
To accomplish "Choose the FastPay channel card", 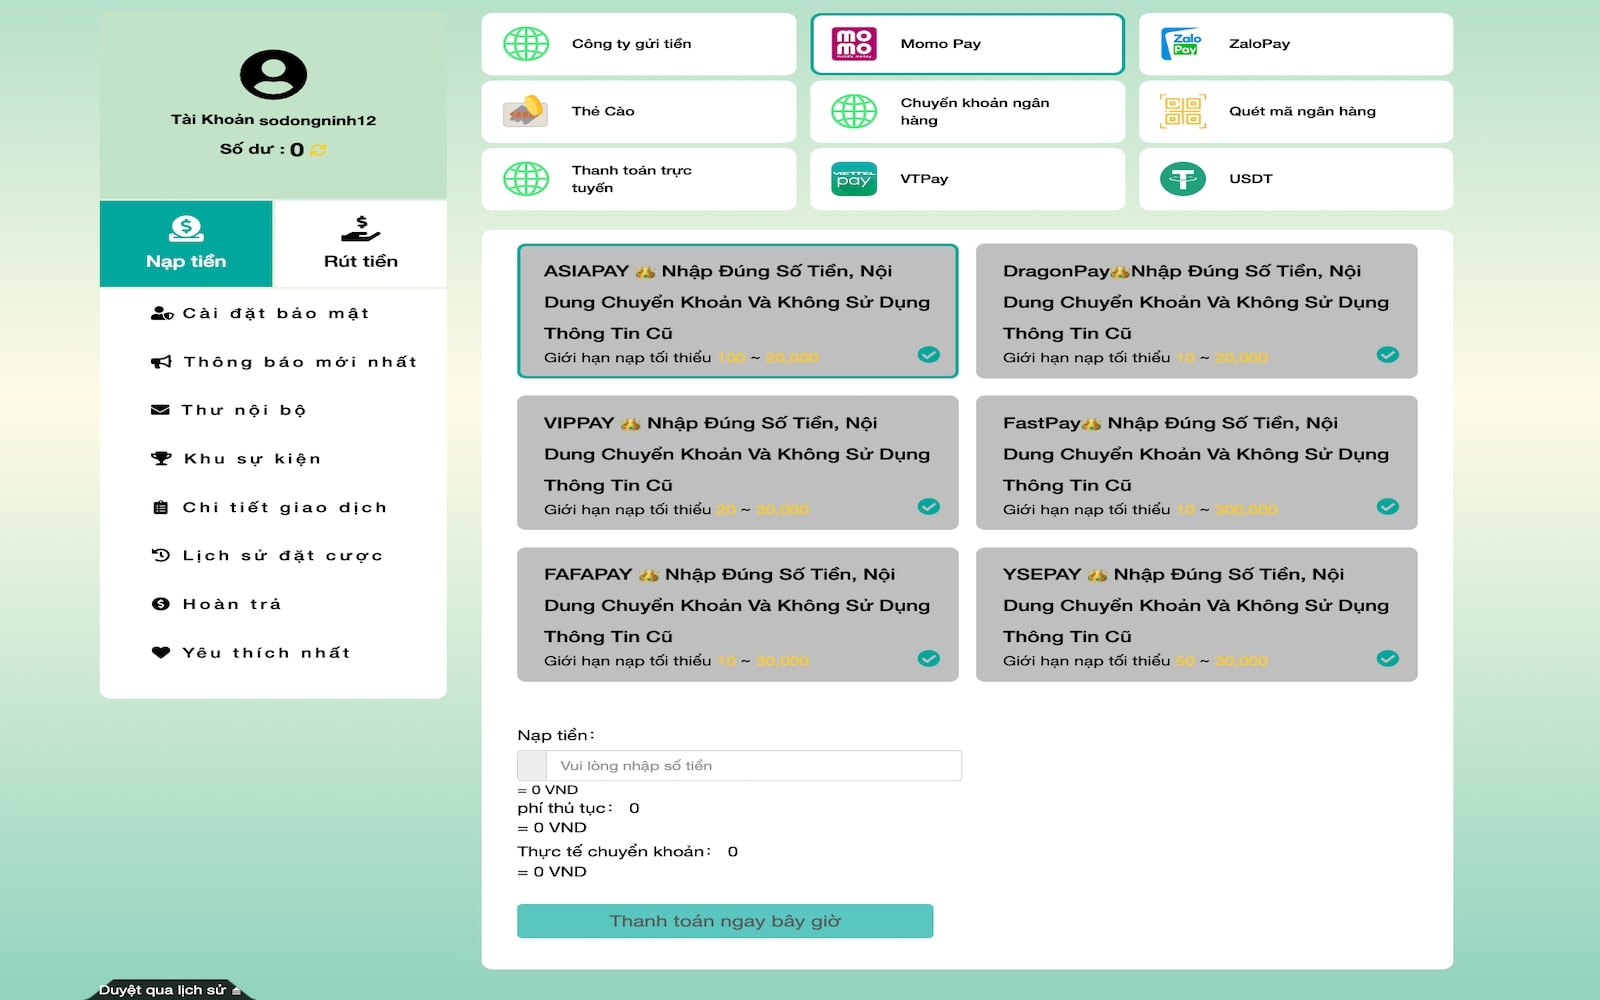I will pos(1197,463).
